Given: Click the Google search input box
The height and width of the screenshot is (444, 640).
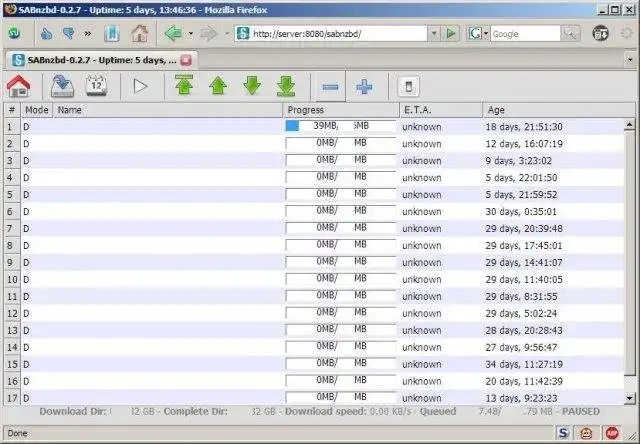Looking at the screenshot, I should [526, 34].
